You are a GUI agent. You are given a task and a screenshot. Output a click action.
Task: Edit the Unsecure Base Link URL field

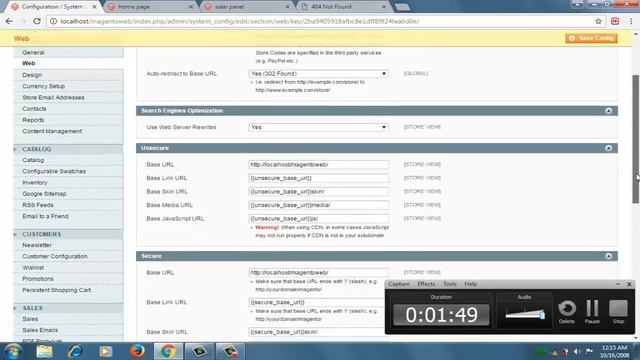pos(318,178)
